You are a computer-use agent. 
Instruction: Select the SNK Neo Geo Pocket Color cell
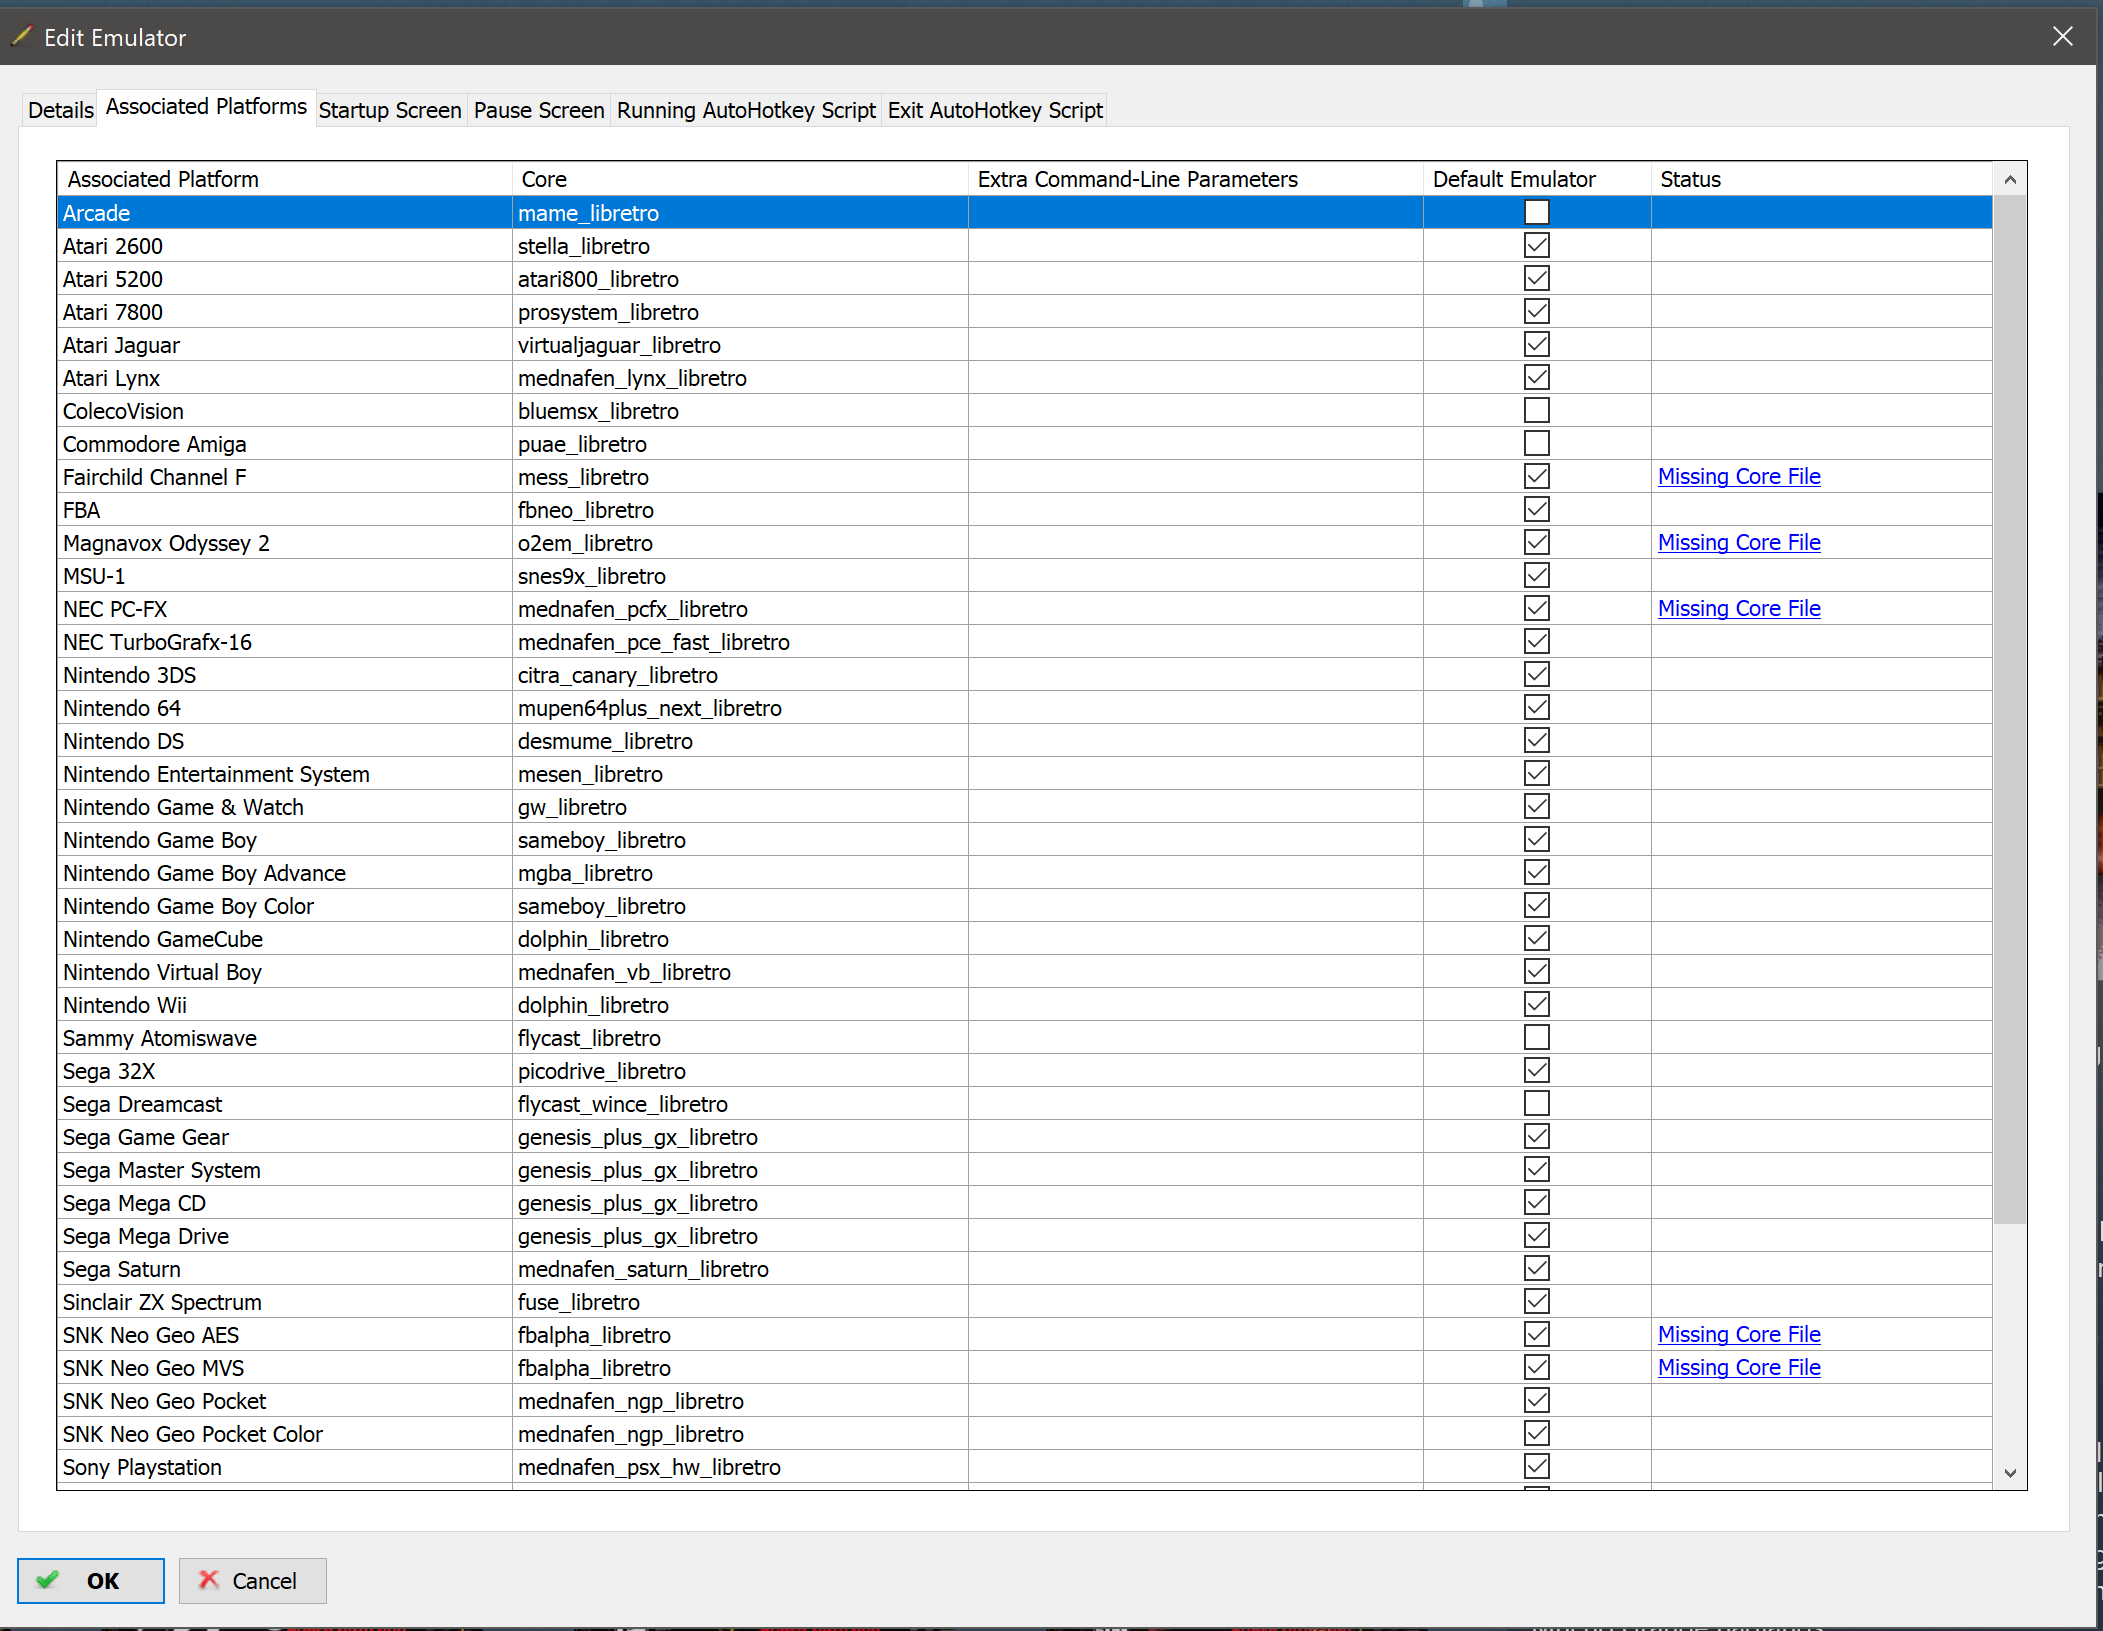(285, 1433)
